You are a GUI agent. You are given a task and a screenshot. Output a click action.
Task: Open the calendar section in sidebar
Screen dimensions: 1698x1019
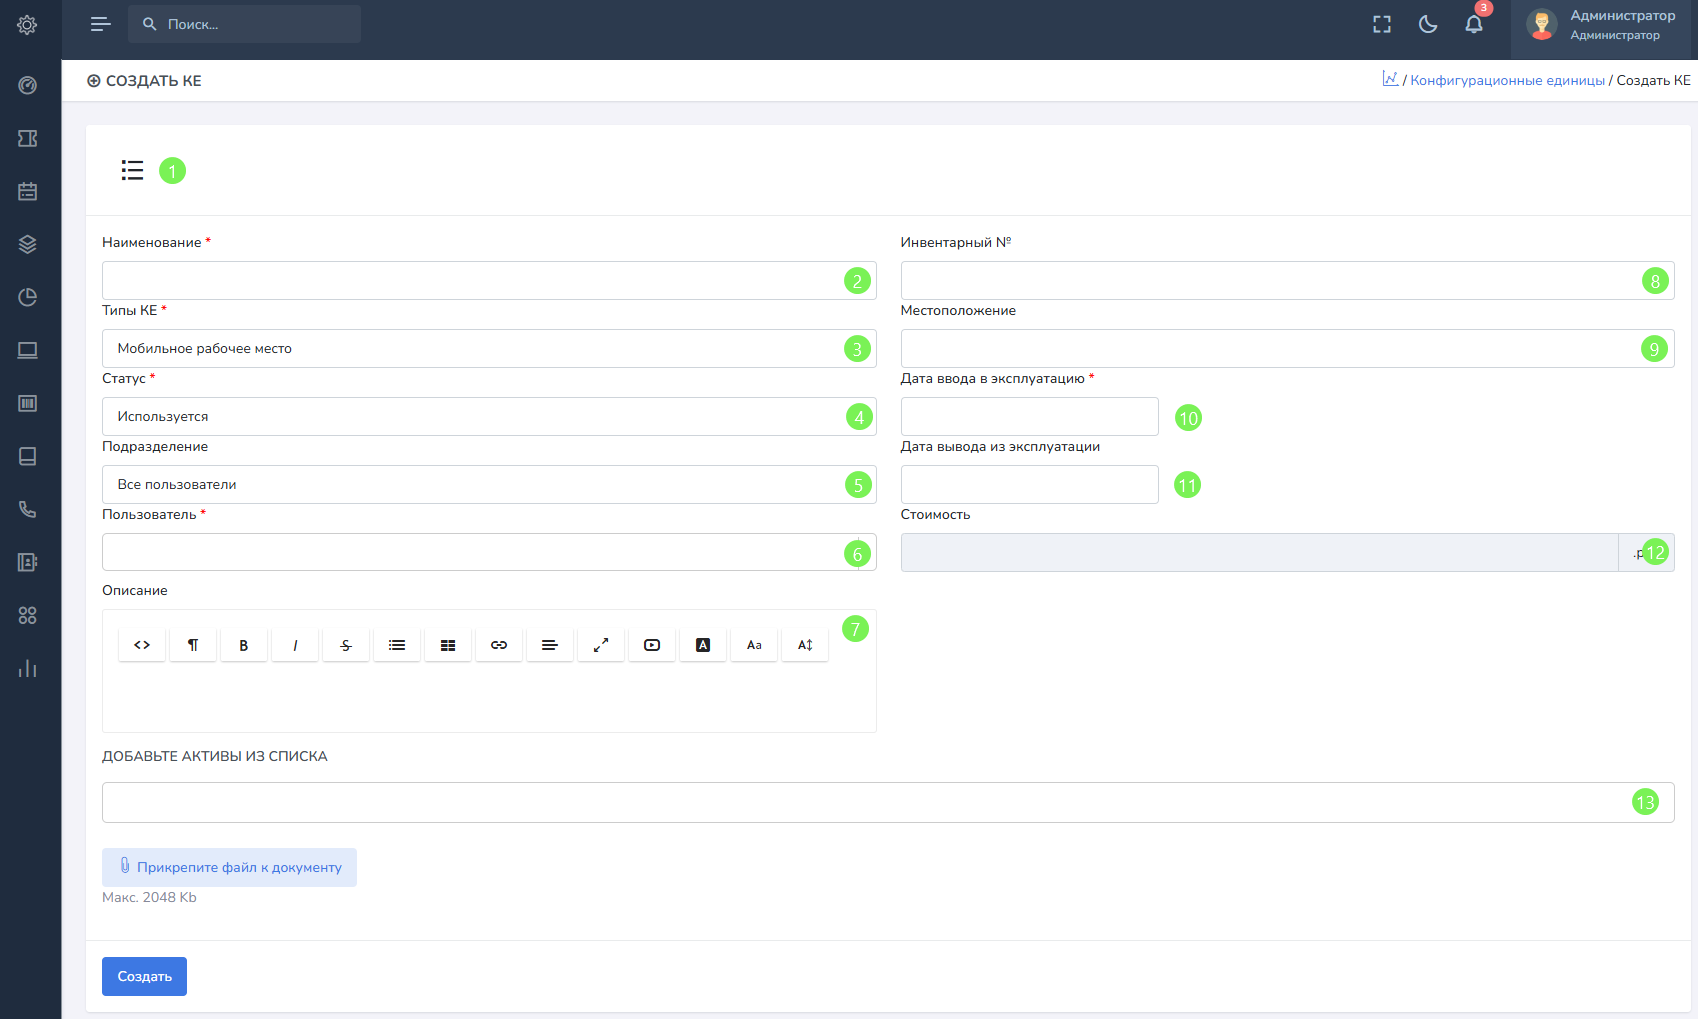[28, 191]
